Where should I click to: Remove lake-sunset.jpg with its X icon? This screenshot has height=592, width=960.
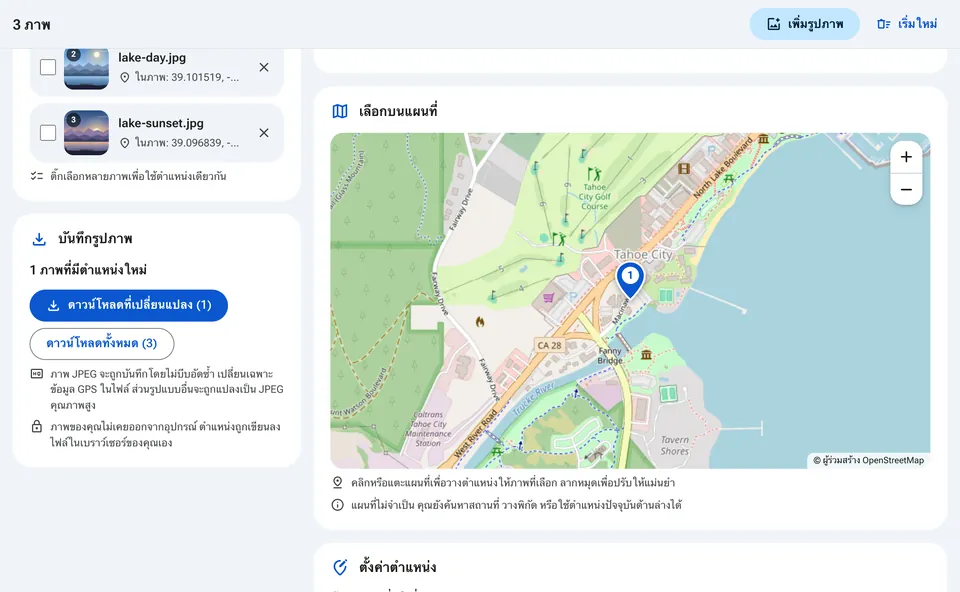coord(264,133)
